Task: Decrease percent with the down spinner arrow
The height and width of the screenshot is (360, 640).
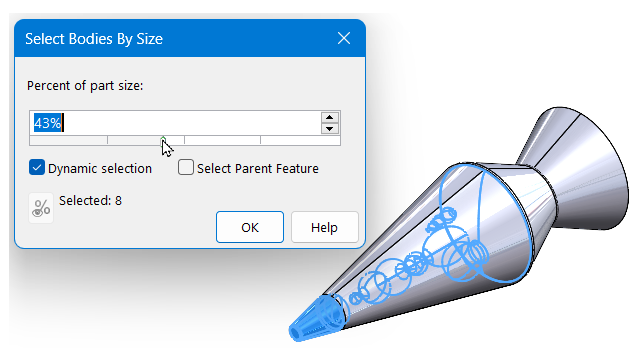Action: tap(330, 129)
